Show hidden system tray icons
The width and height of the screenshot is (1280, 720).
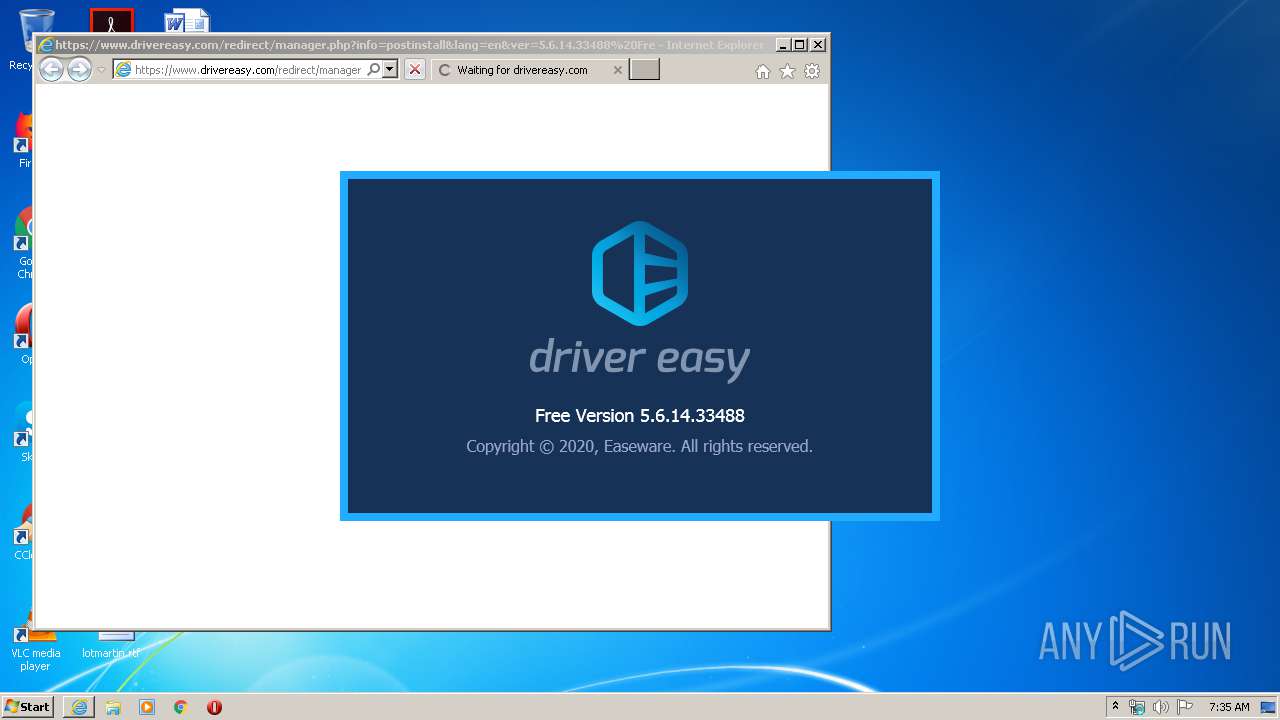1116,707
